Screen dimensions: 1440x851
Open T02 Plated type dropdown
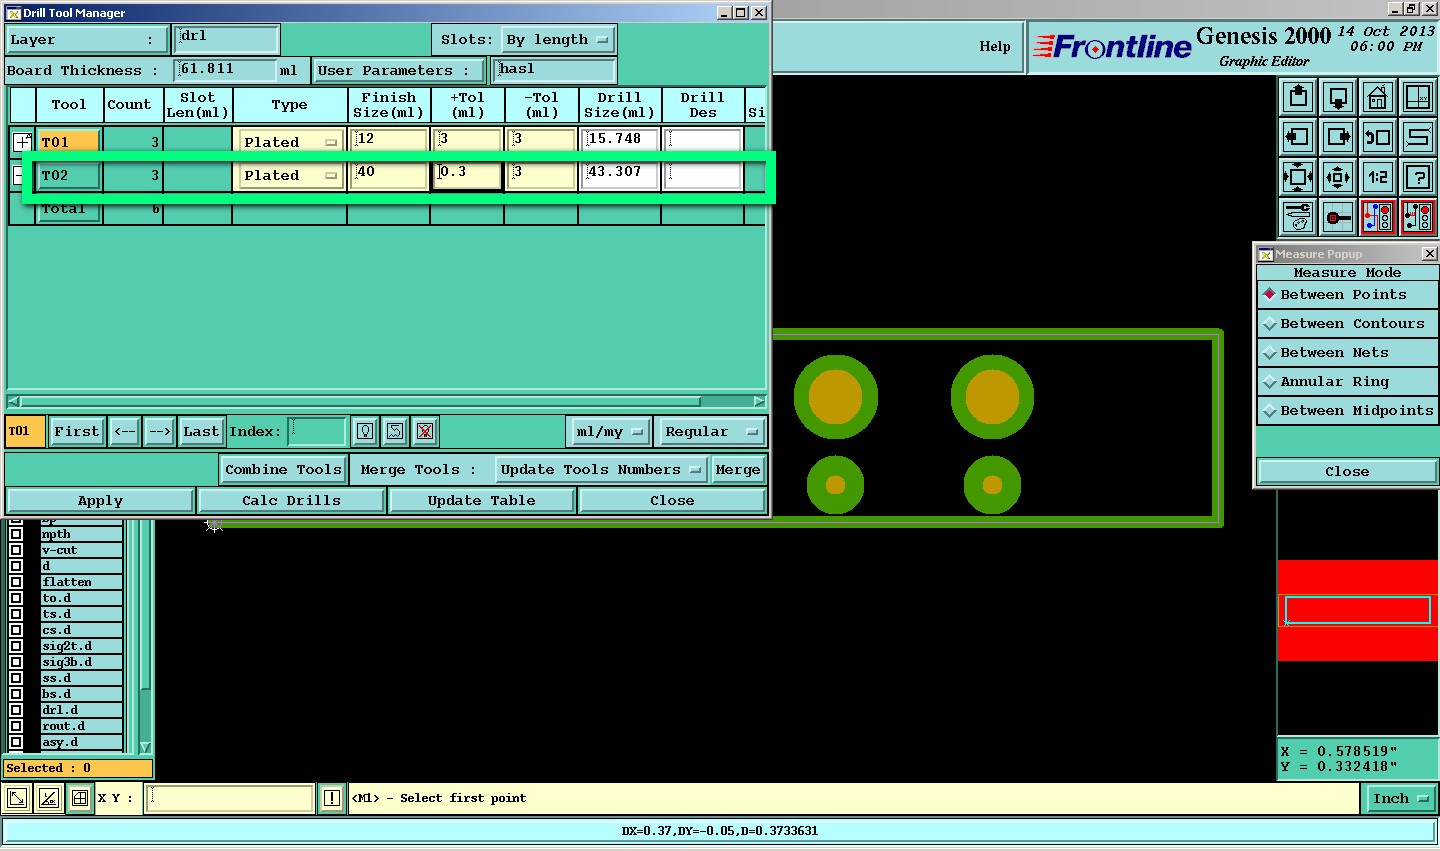pos(290,176)
